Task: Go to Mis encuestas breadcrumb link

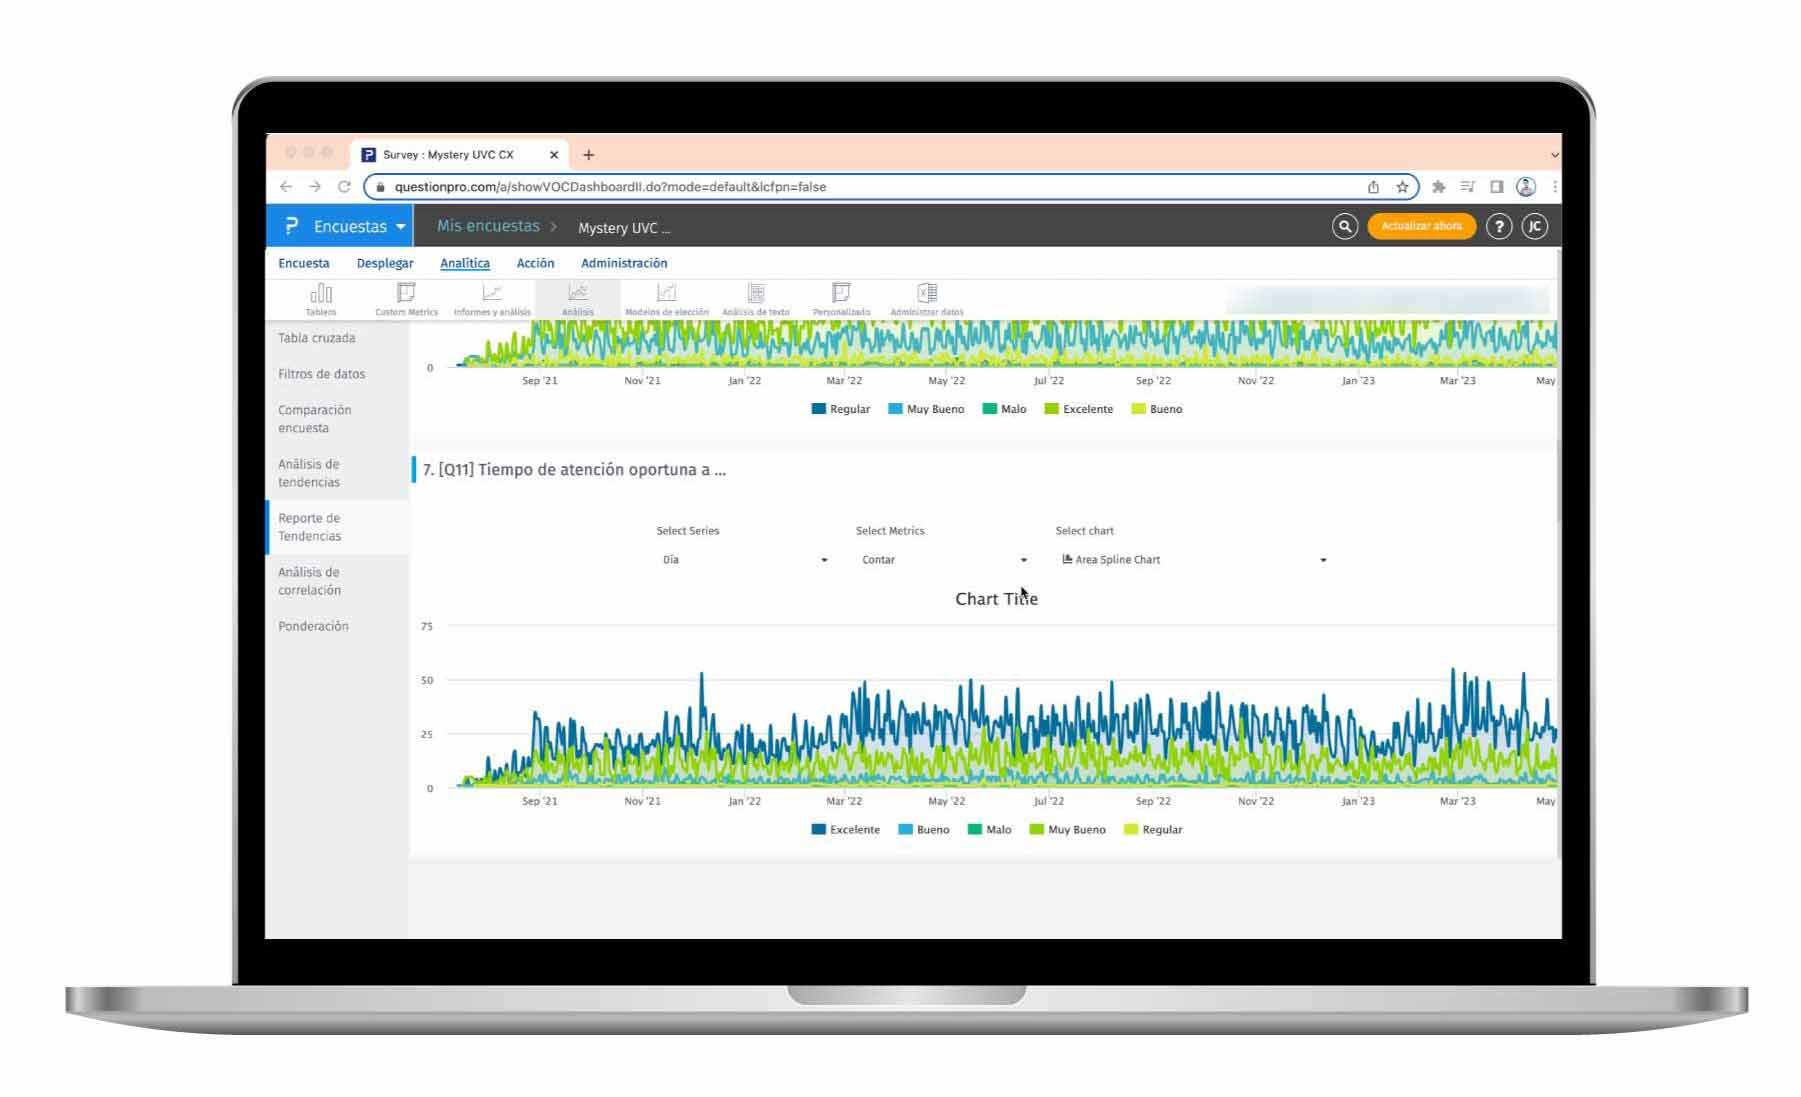Action: point(488,226)
